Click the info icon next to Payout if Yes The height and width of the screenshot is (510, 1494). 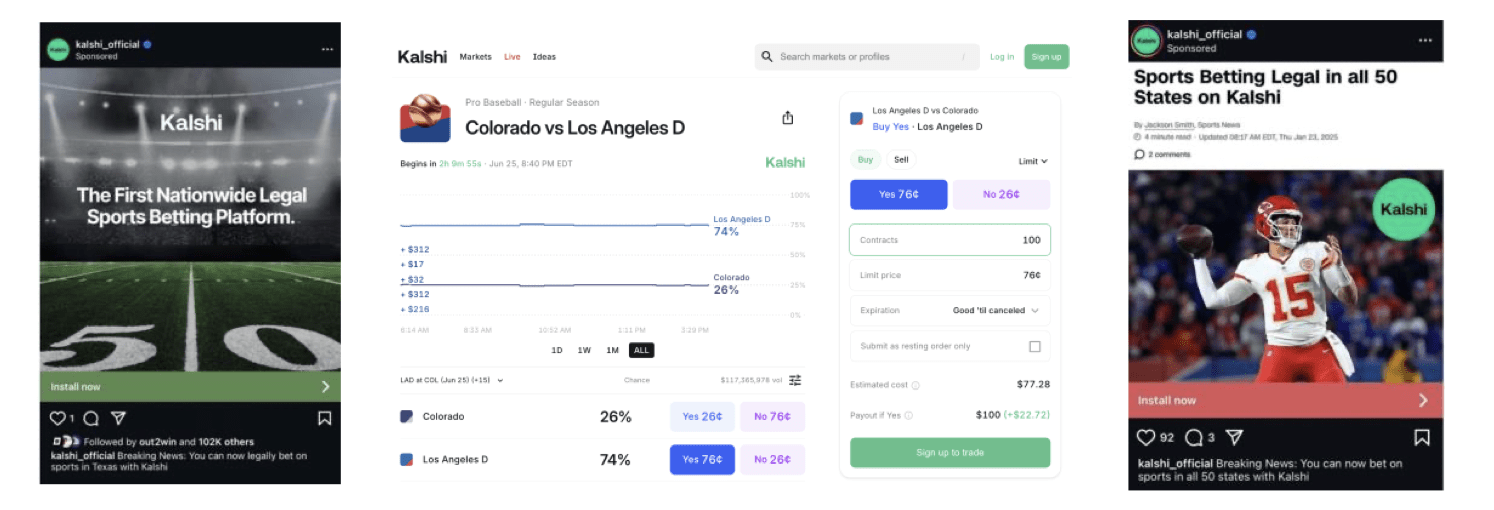point(908,415)
